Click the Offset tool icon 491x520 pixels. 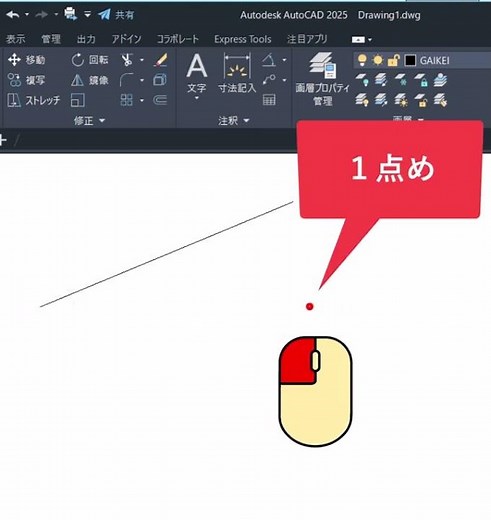point(160,100)
